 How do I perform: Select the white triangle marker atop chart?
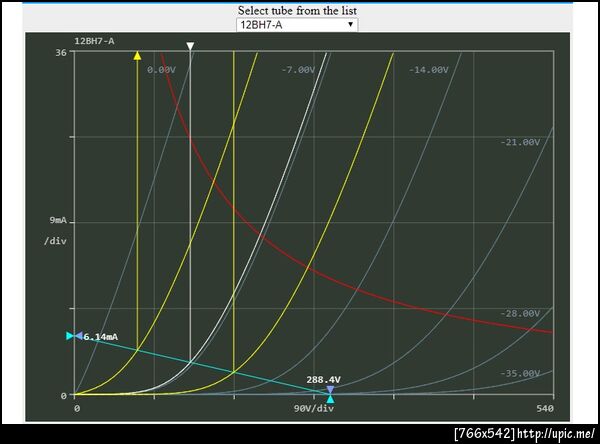pos(190,46)
